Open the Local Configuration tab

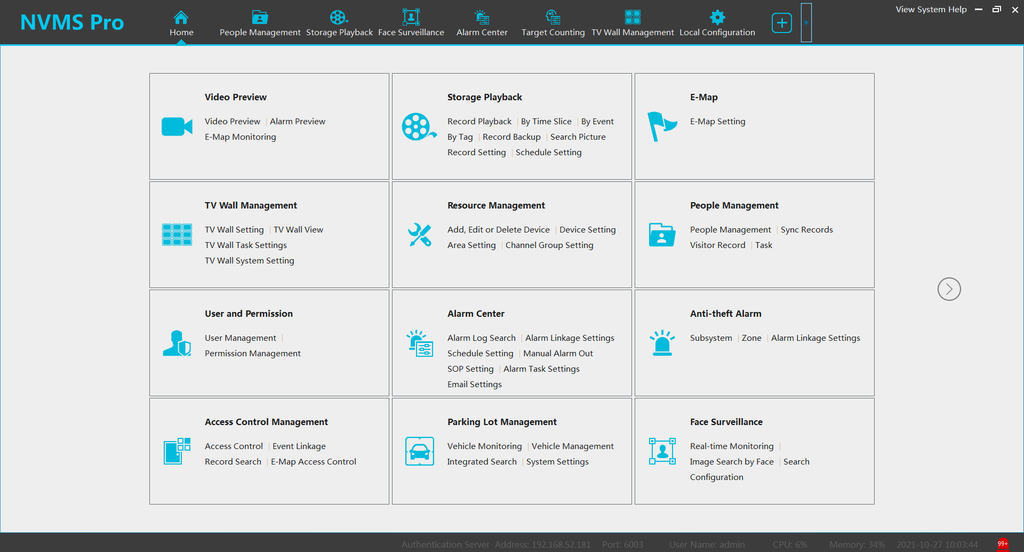pyautogui.click(x=717, y=23)
